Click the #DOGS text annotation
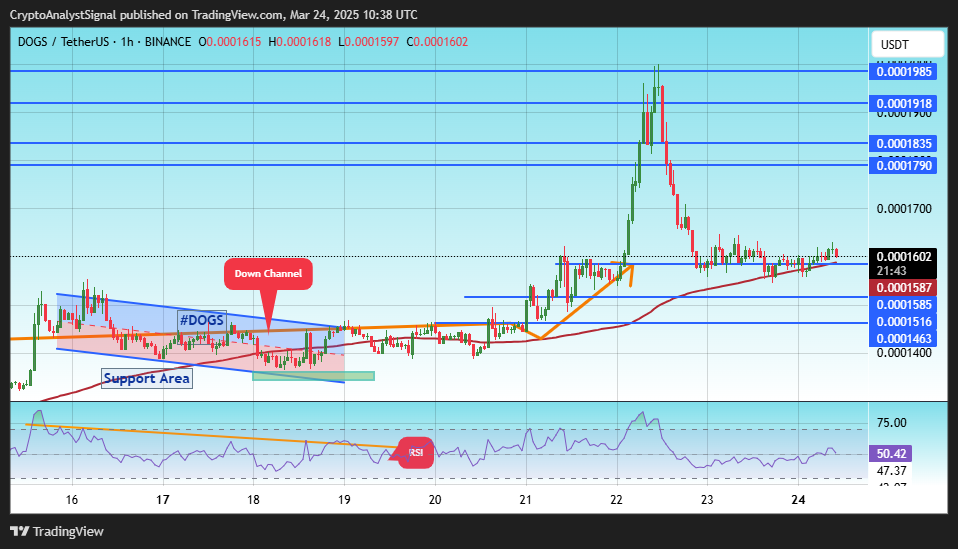Viewport: 958px width, 549px height. 202,320
